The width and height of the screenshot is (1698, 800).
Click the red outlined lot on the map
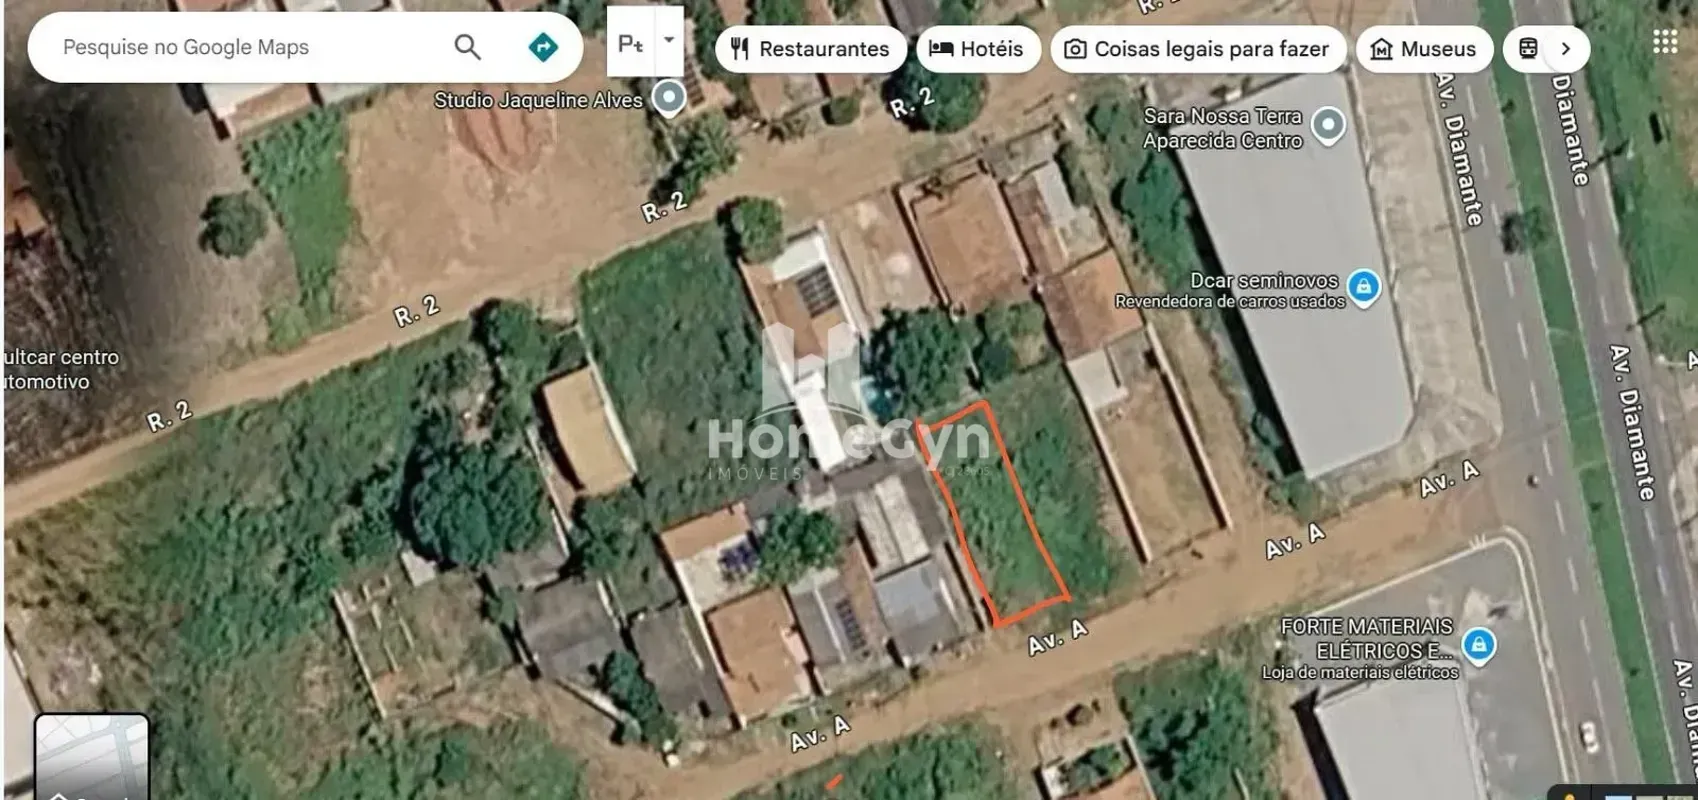tap(993, 513)
